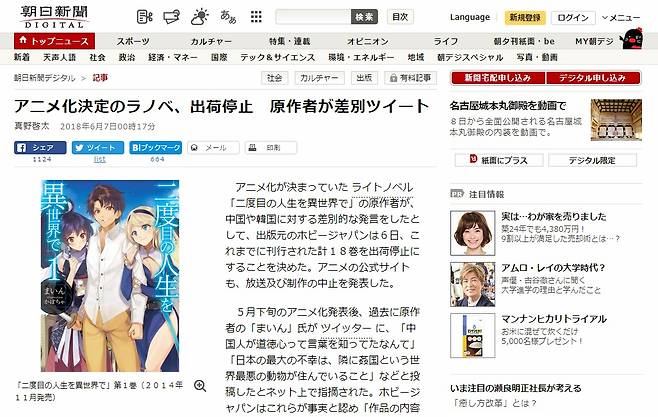Open 政治 in the sub navigation
The width and height of the screenshot is (658, 417).
pos(127,57)
